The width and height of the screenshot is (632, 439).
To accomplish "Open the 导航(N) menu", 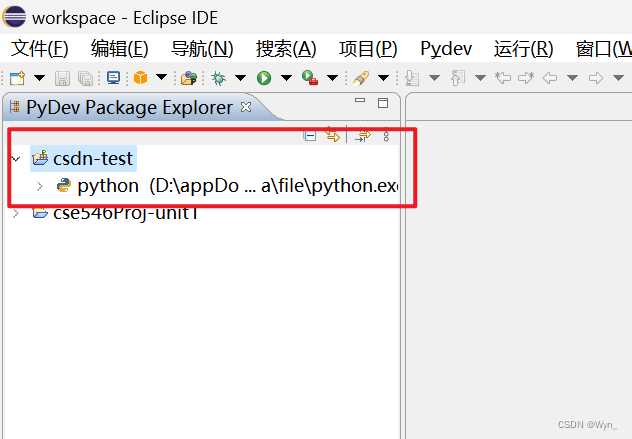I will [x=202, y=49].
